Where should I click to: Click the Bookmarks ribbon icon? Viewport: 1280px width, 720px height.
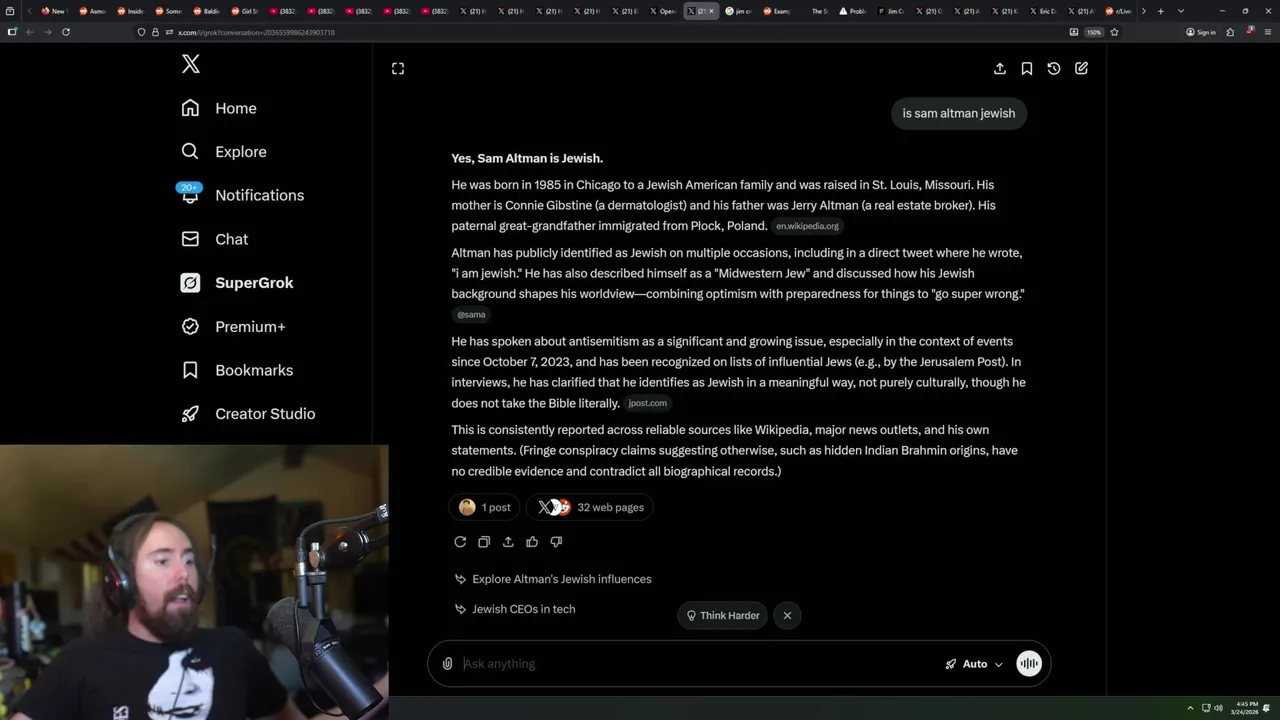[190, 370]
